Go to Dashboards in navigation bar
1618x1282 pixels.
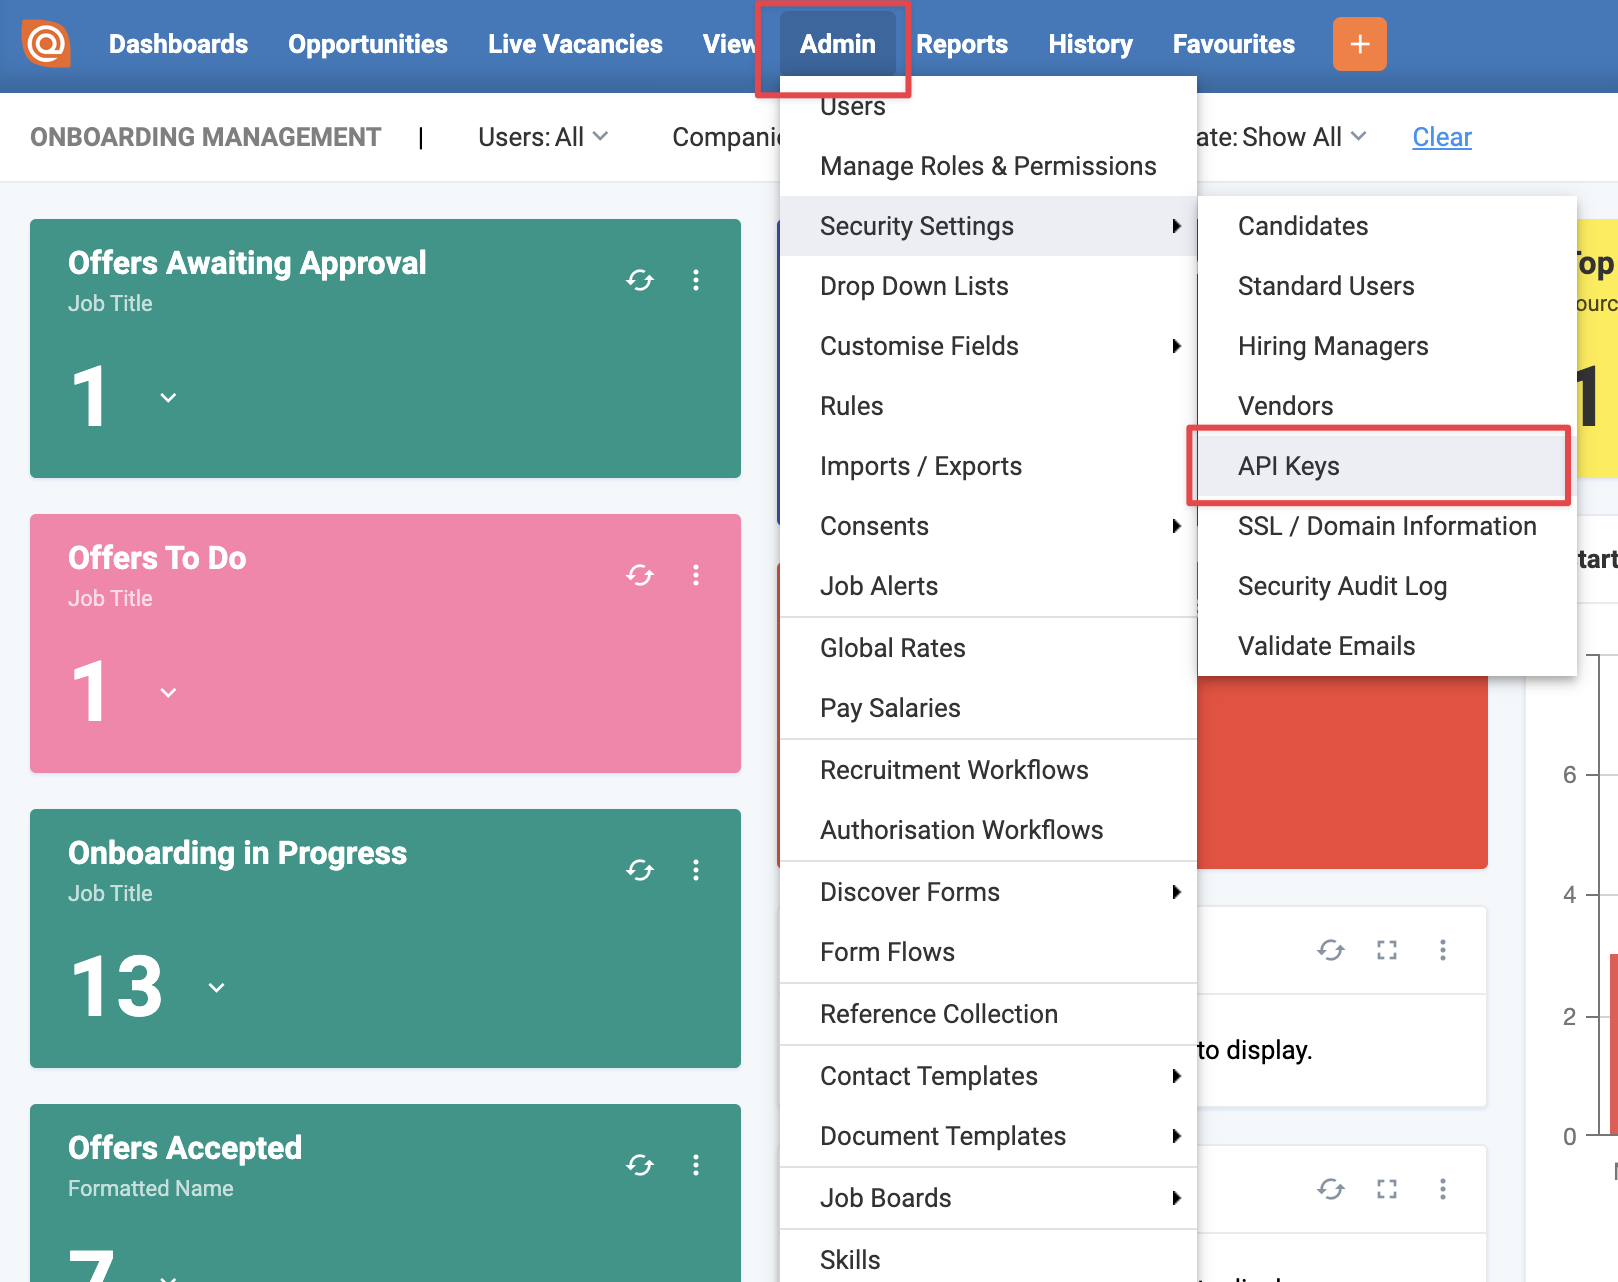(178, 44)
